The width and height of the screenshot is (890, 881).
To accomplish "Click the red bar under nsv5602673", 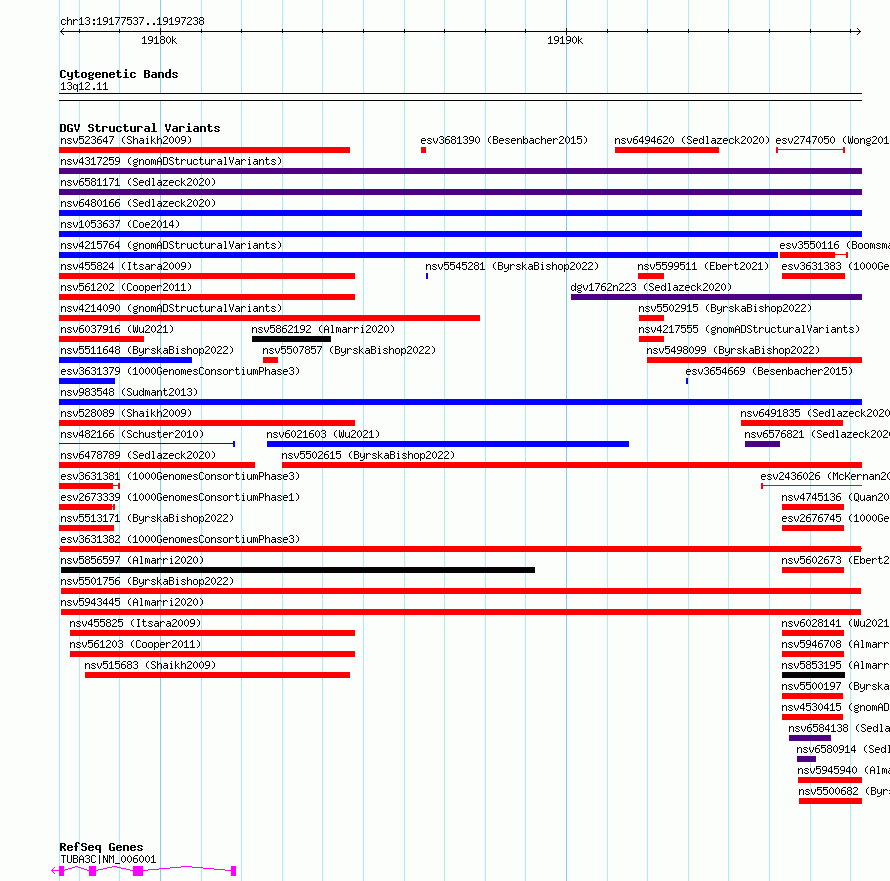I will 813,570.
